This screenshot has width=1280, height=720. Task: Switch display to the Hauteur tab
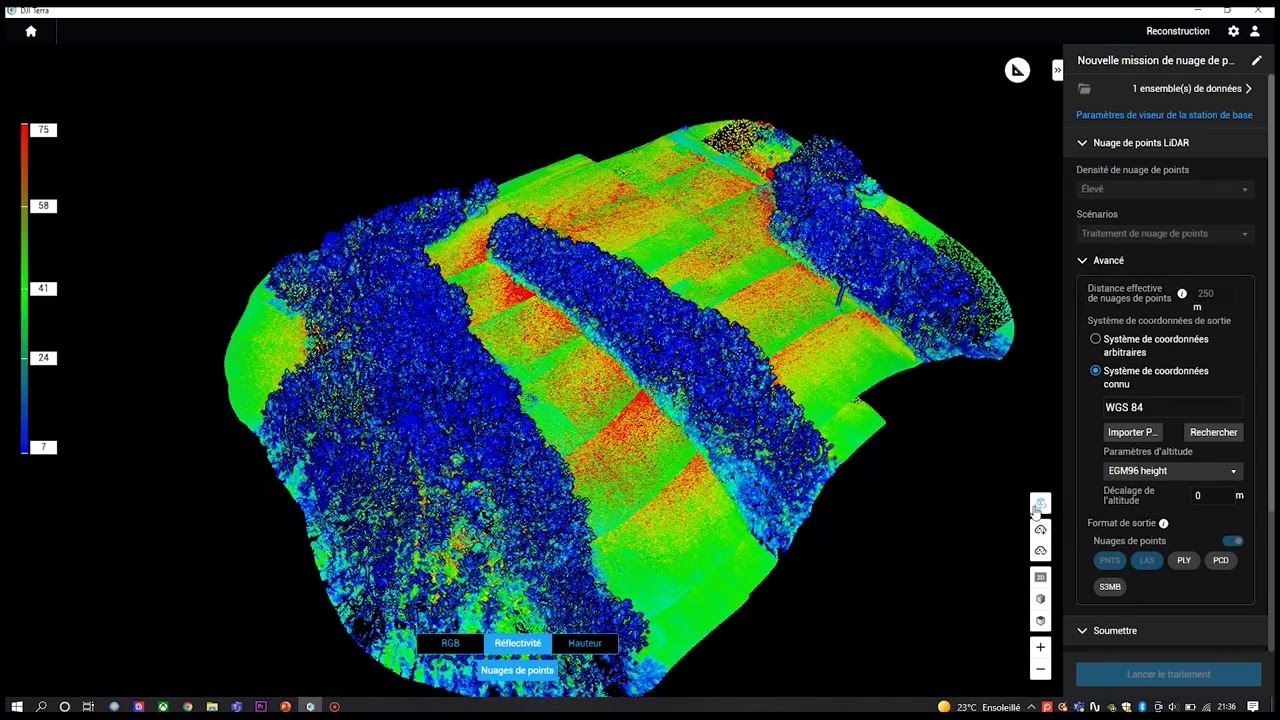(x=585, y=644)
